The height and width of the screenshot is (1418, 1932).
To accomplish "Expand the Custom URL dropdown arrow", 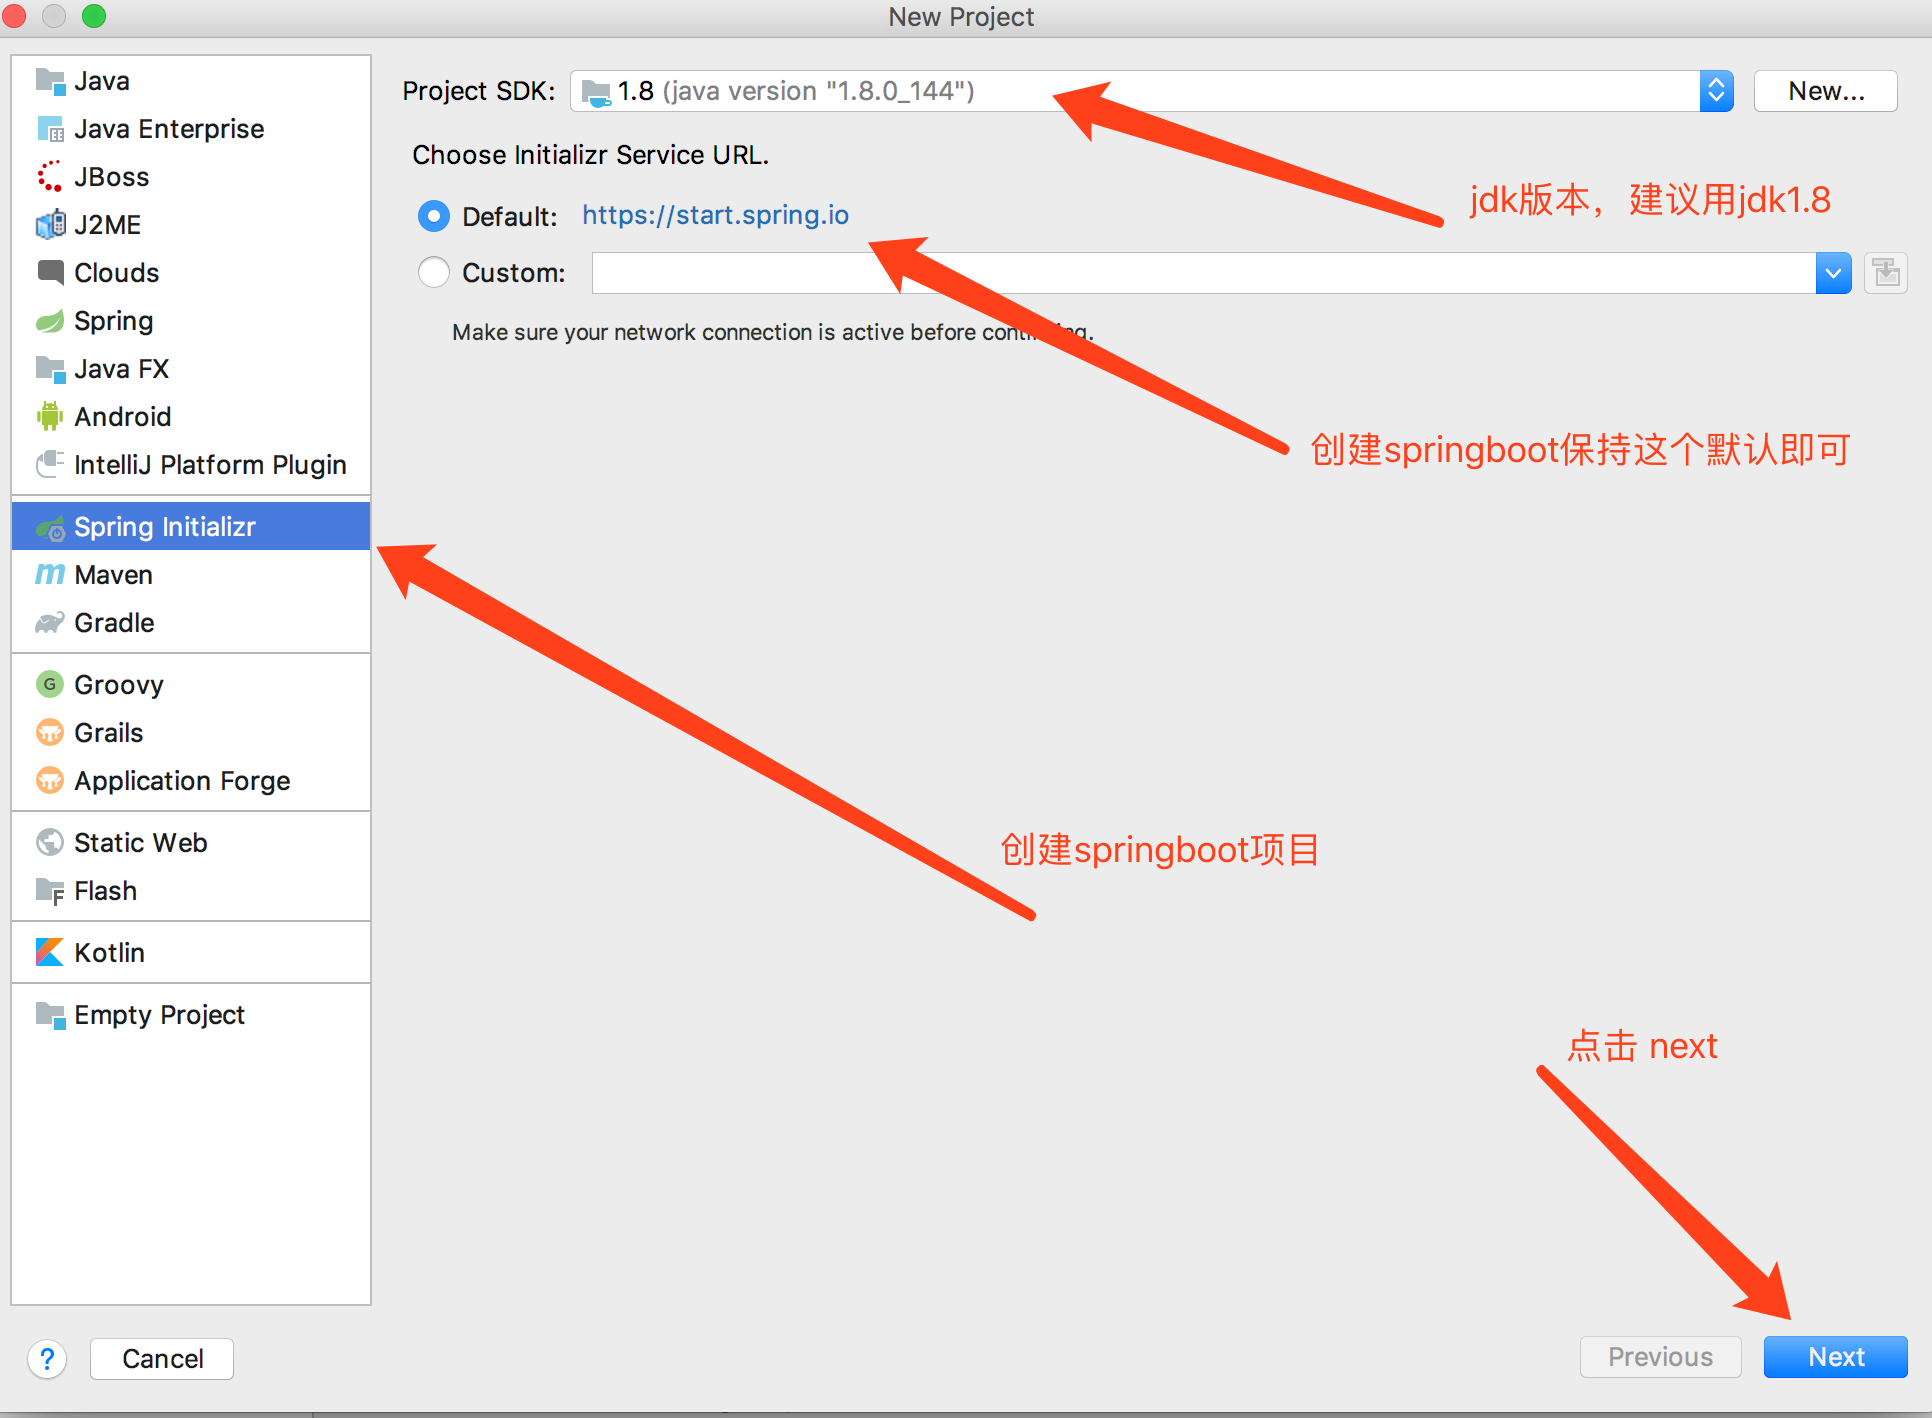I will pyautogui.click(x=1833, y=273).
